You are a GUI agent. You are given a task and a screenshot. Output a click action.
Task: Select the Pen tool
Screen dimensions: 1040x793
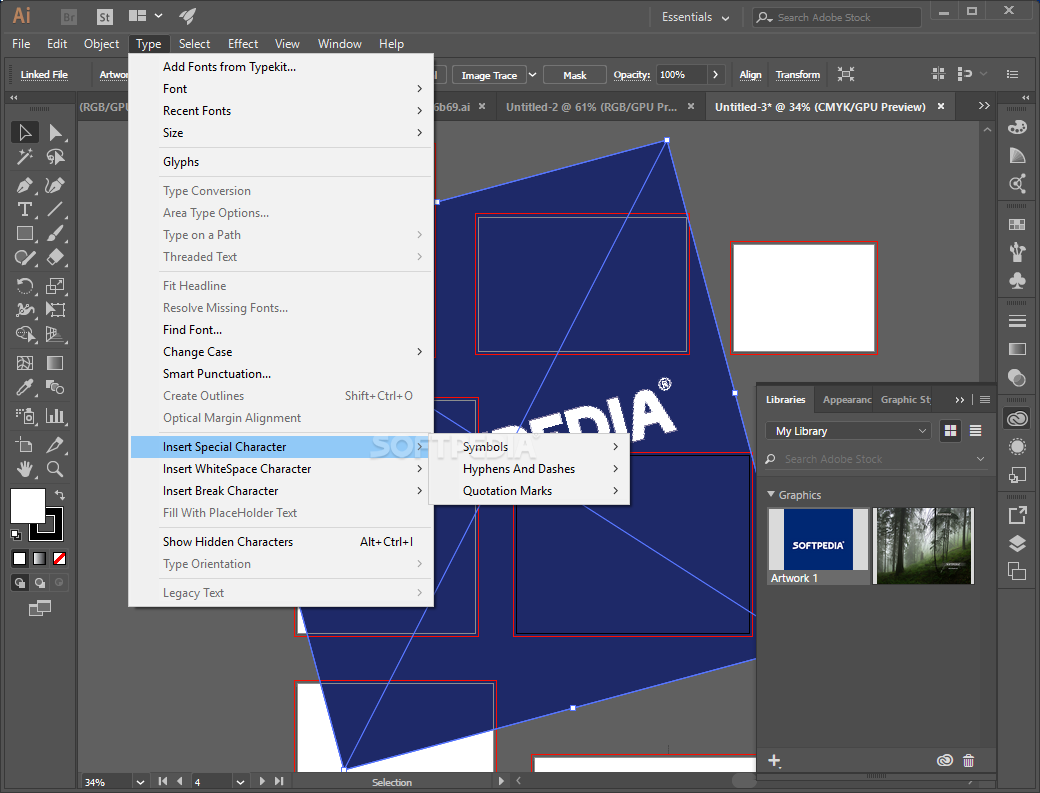(x=25, y=185)
